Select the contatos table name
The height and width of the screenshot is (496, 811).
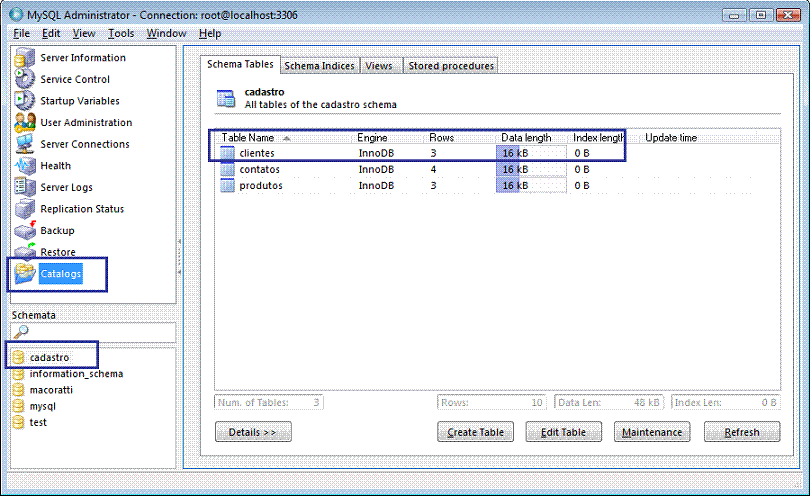click(x=260, y=169)
